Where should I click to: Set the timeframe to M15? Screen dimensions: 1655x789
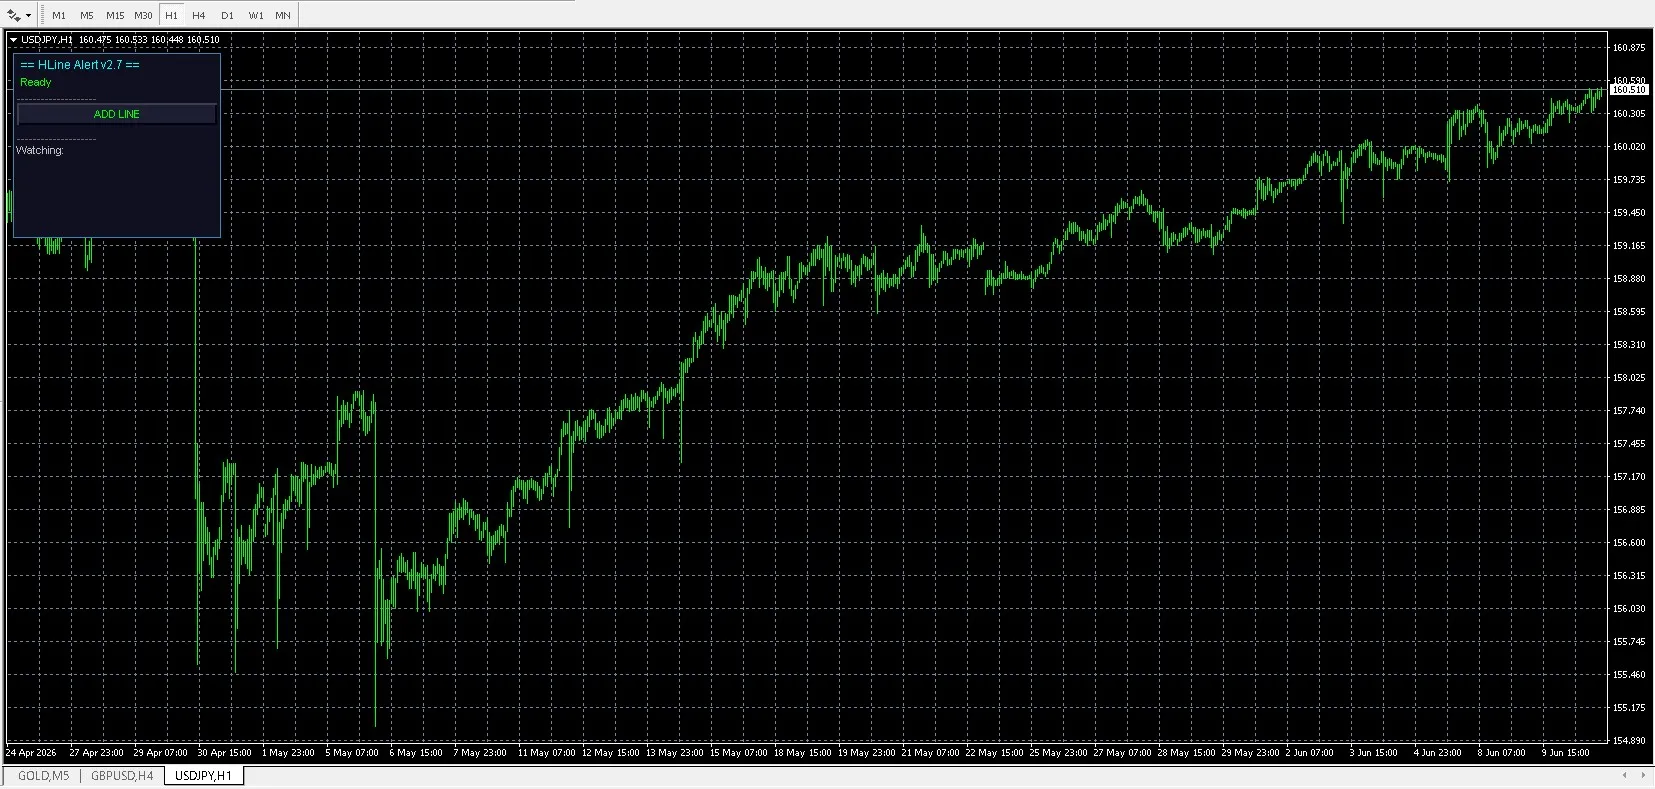(115, 15)
